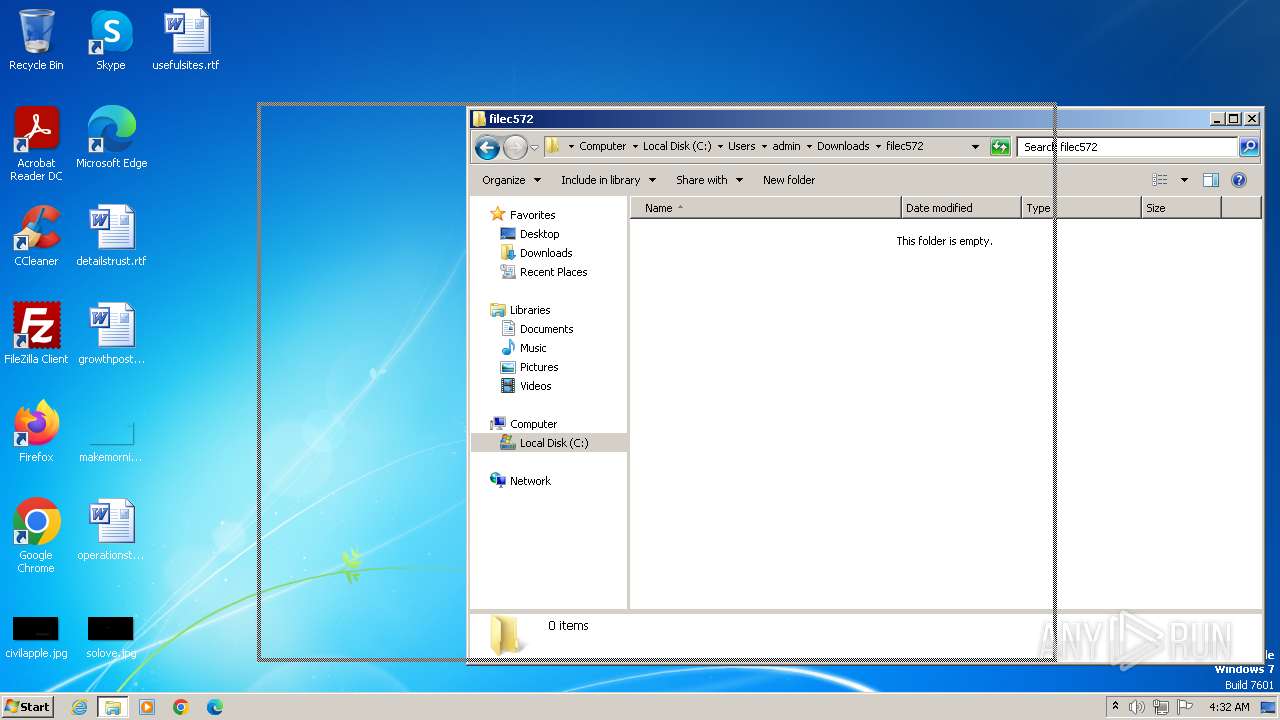Select Libraries in navigation pane

[x=530, y=310]
